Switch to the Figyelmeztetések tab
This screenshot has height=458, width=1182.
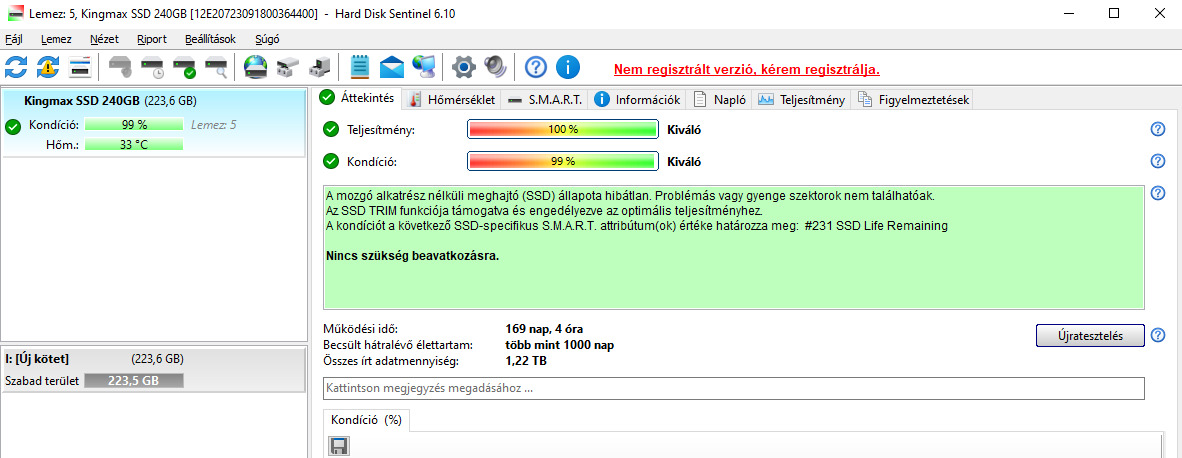click(x=913, y=99)
